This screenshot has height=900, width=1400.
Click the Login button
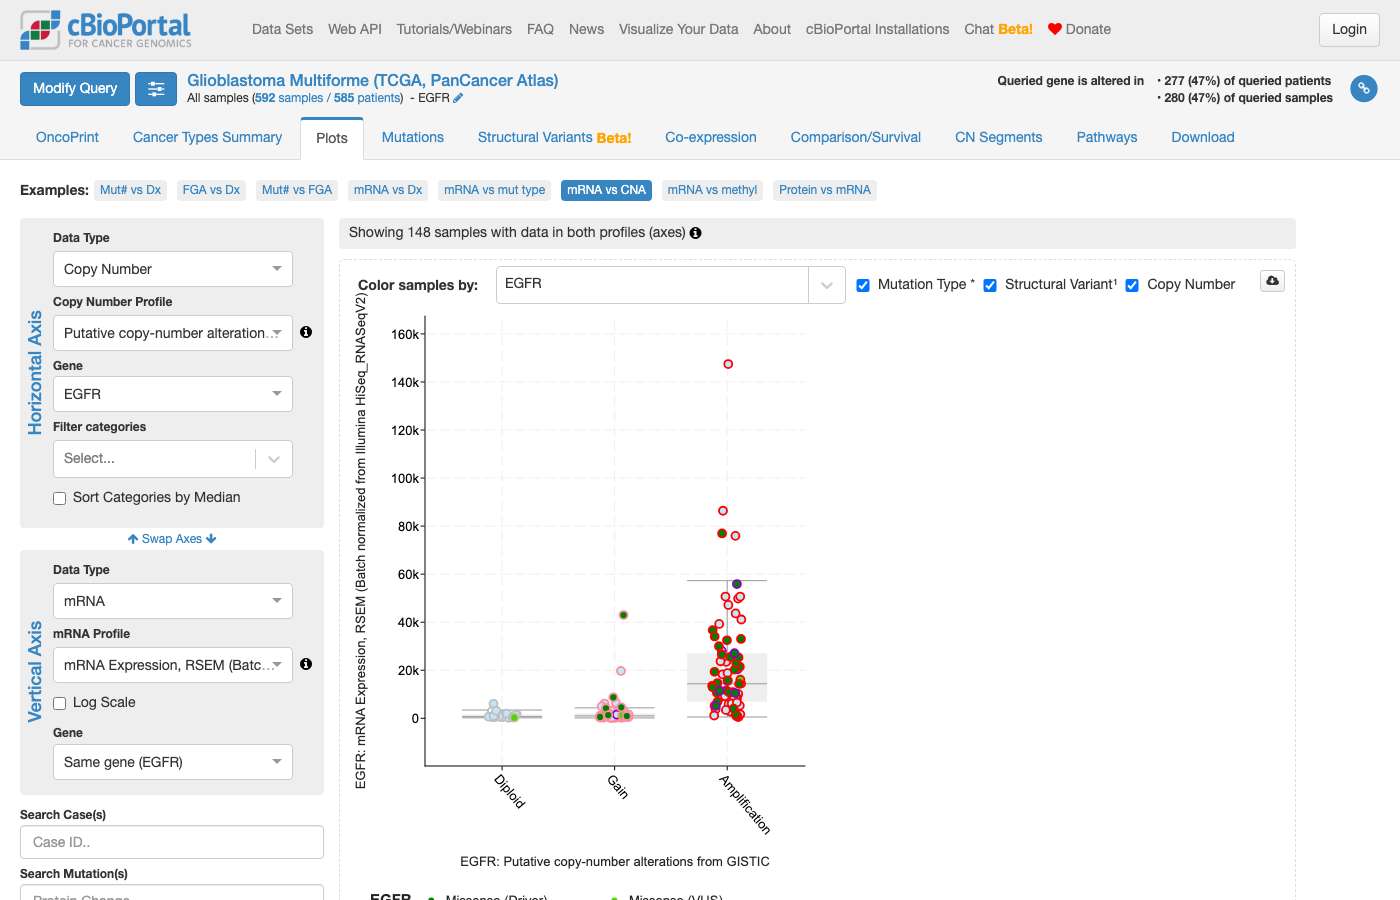1349,30
